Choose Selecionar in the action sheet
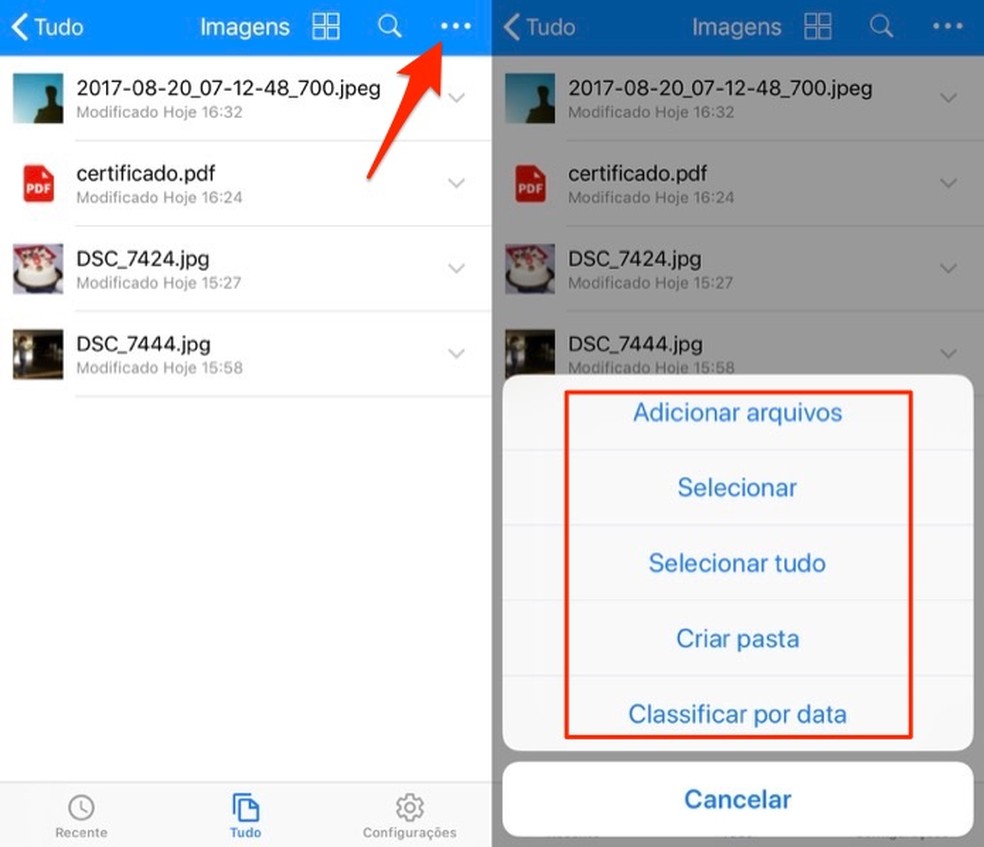Viewport: 984px width, 847px height. (x=737, y=488)
